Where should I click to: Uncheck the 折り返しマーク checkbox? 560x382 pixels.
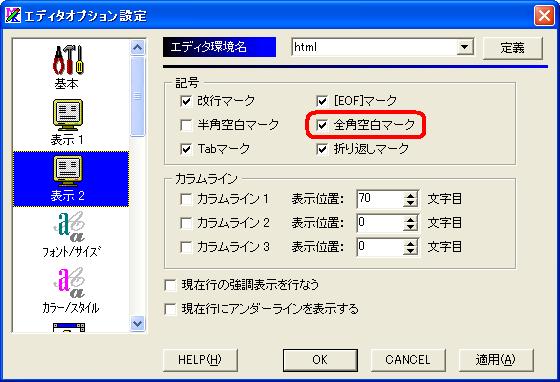click(322, 149)
